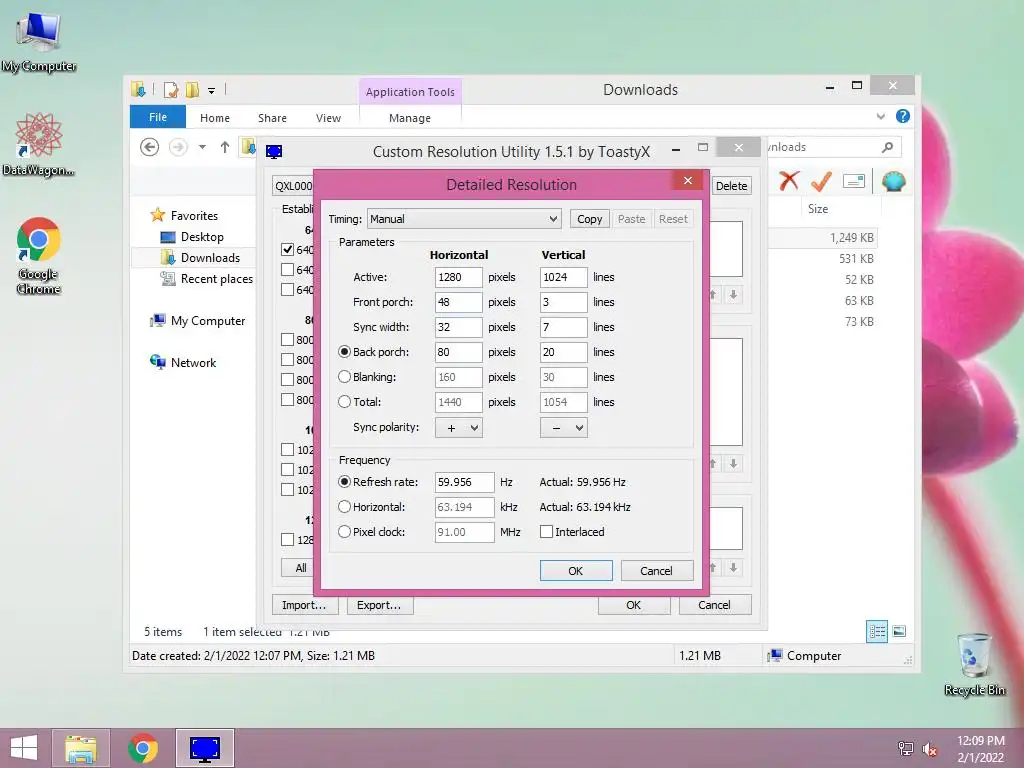Open Explorer help question mark
Image resolution: width=1024 pixels, height=768 pixels.
click(903, 116)
